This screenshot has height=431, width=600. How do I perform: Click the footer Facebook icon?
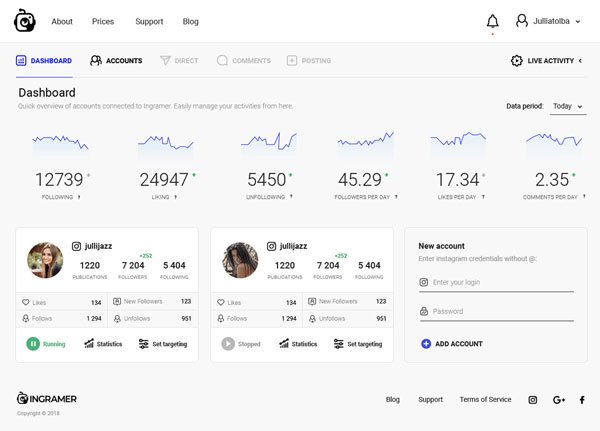(x=582, y=400)
